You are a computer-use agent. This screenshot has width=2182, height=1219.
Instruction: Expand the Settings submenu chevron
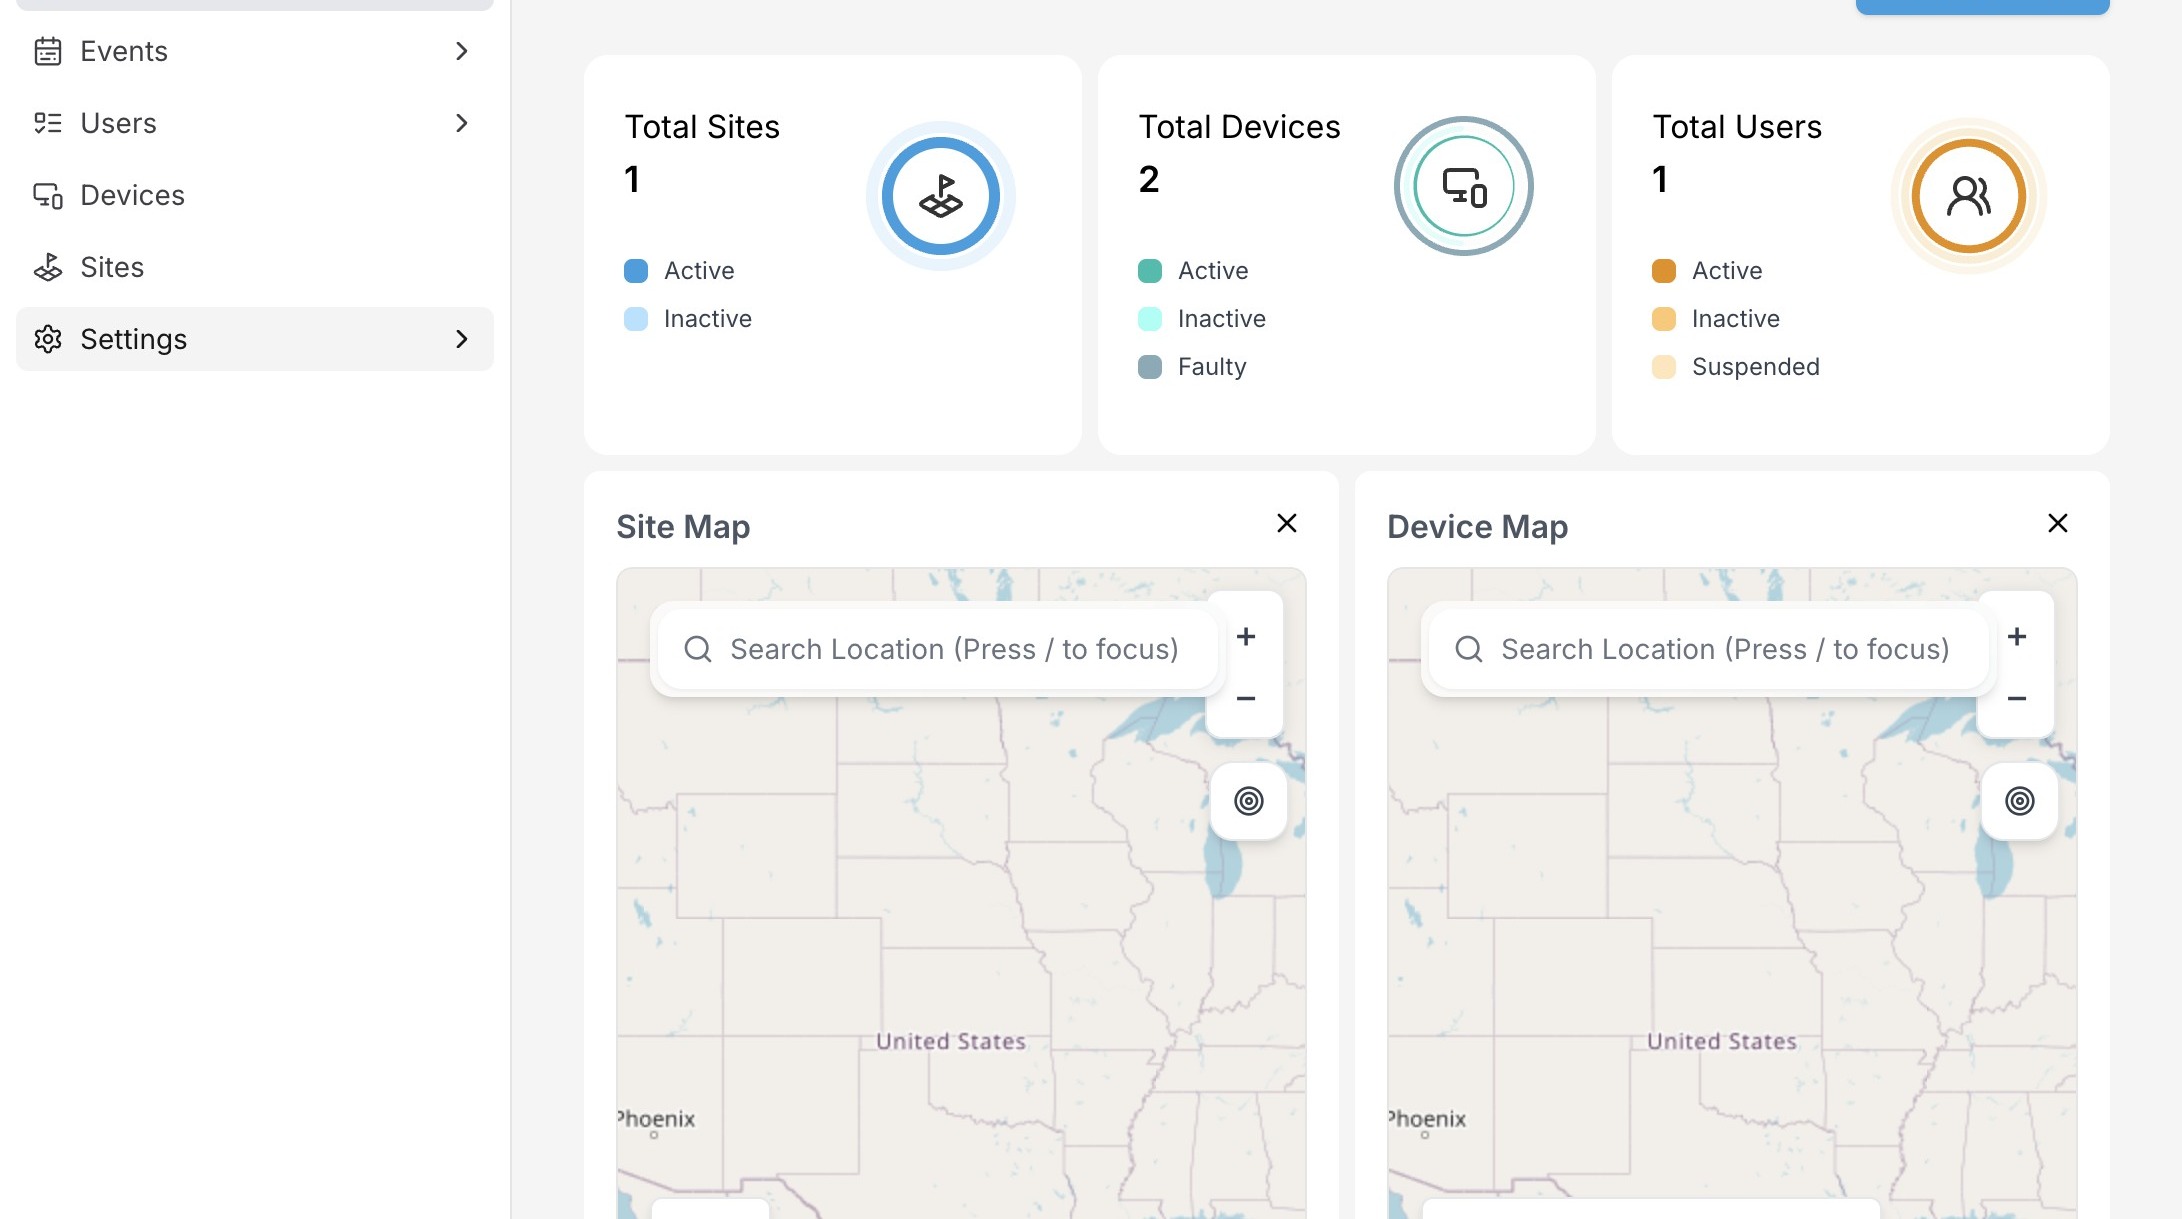coord(461,339)
